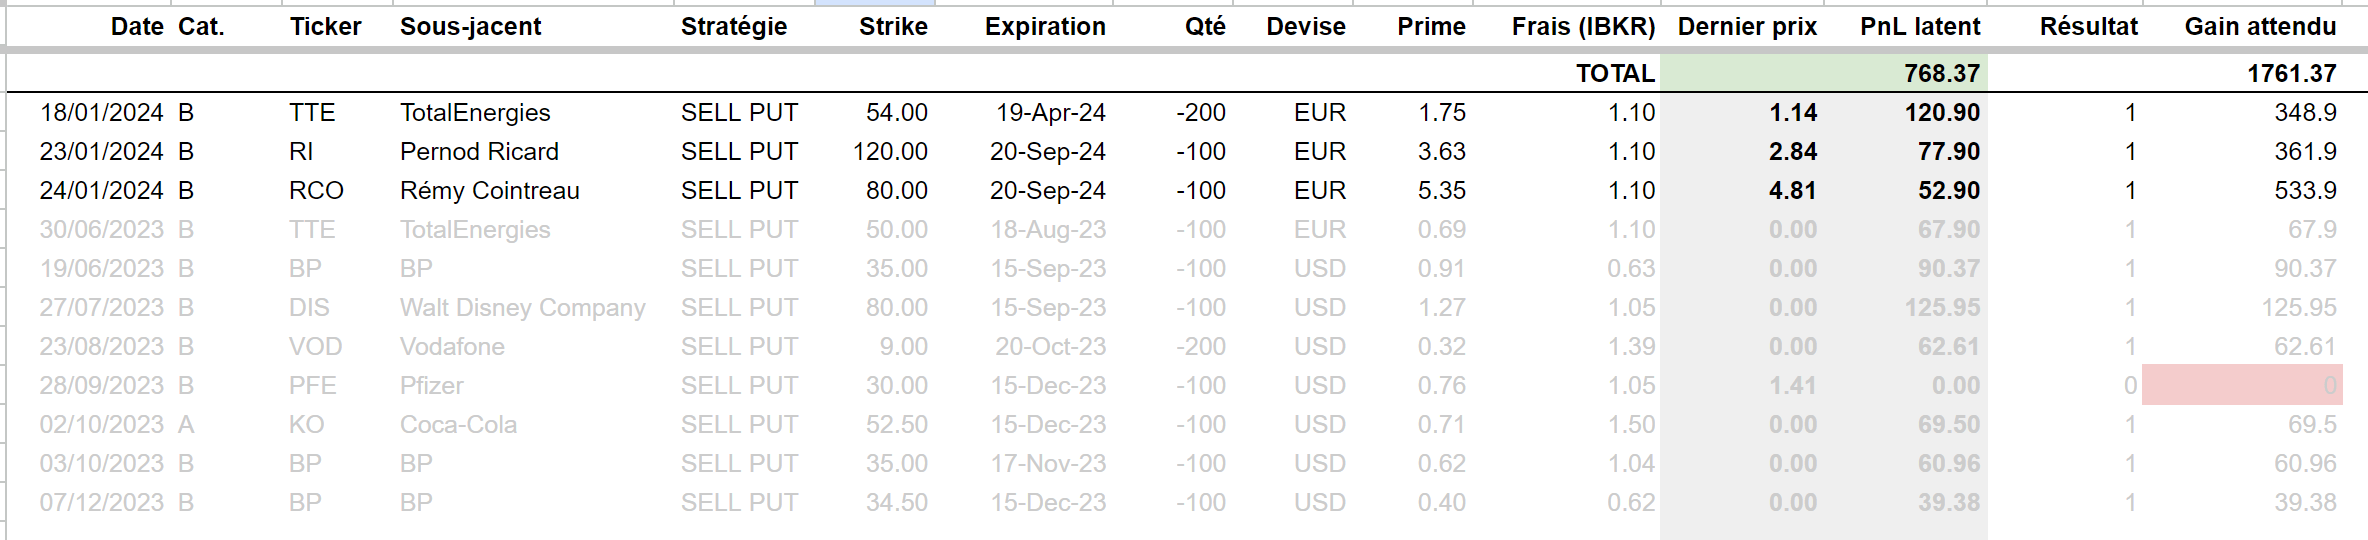
Task: Select the red highlighted Pfizer gain cell
Action: (2242, 385)
